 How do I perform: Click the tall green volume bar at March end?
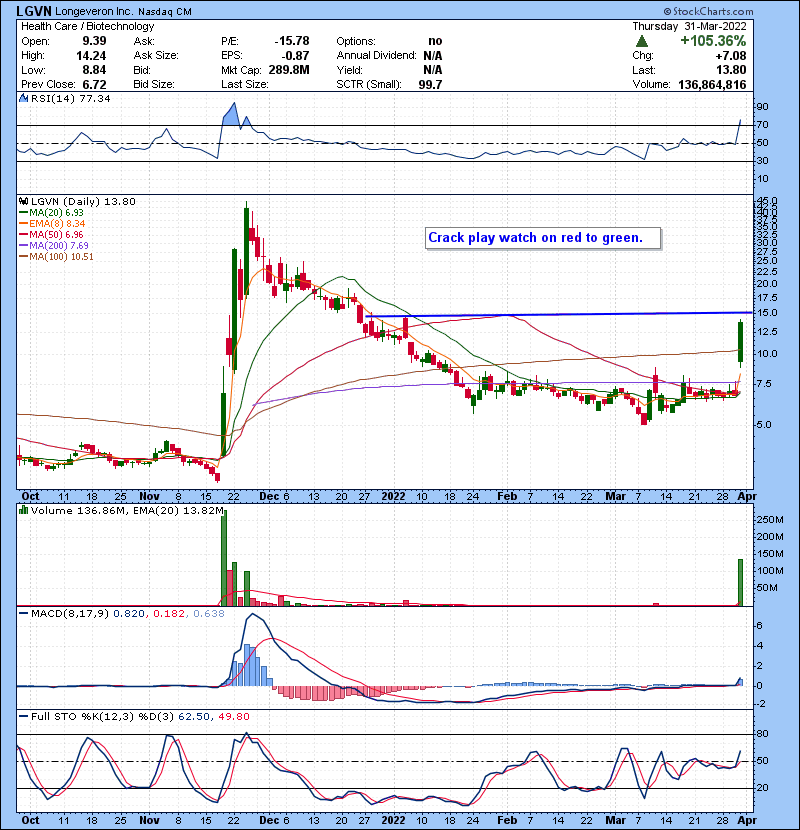(740, 582)
